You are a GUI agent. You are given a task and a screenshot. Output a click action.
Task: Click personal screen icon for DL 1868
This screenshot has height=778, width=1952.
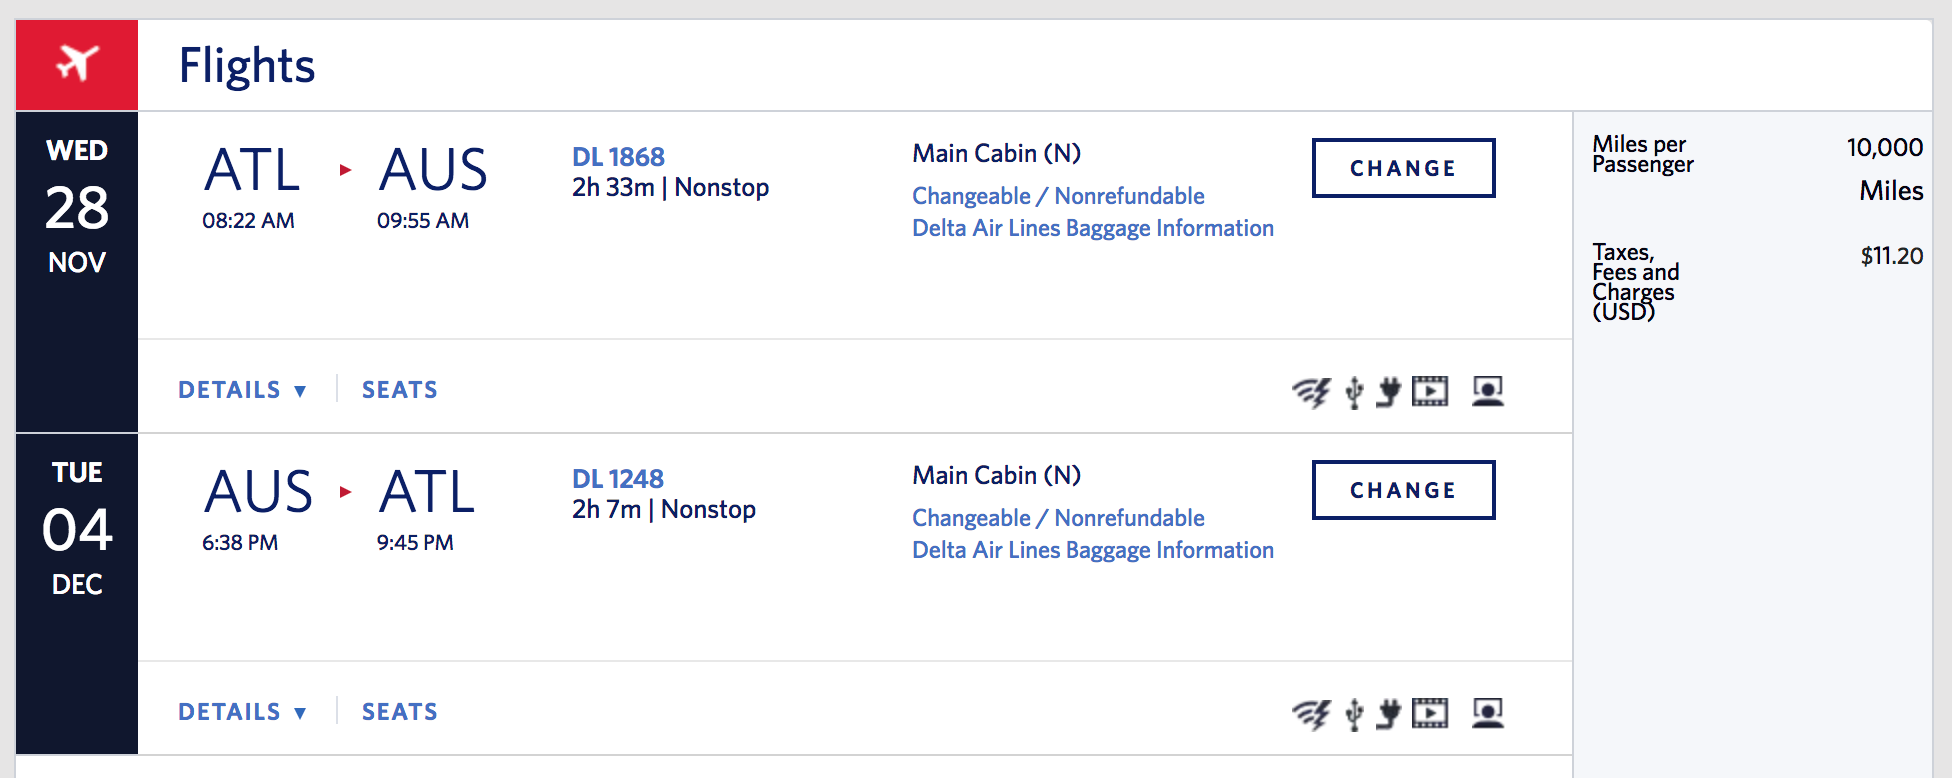click(1488, 391)
